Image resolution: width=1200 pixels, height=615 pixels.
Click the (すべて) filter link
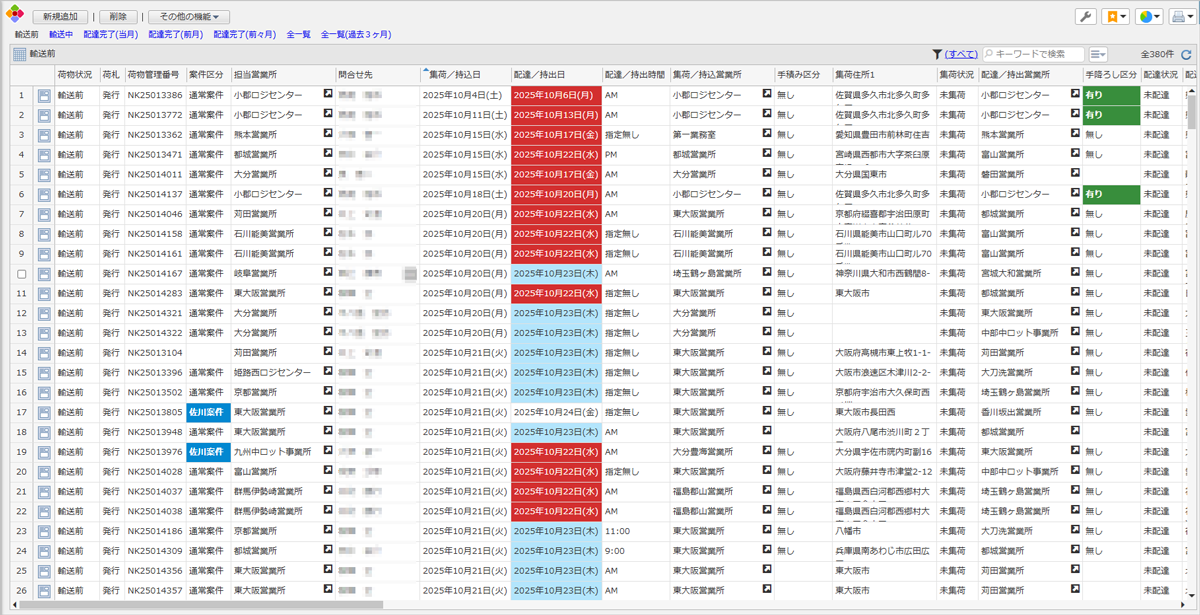point(961,54)
